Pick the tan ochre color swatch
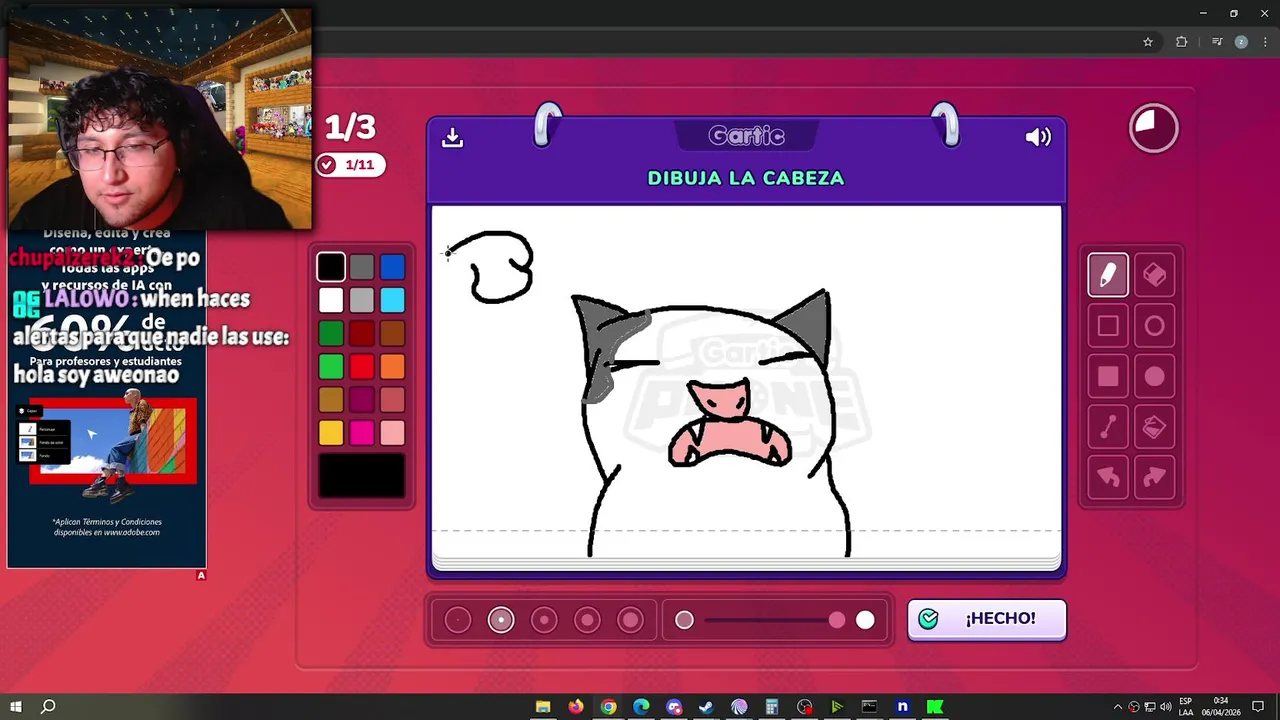This screenshot has width=1280, height=720. 331,399
